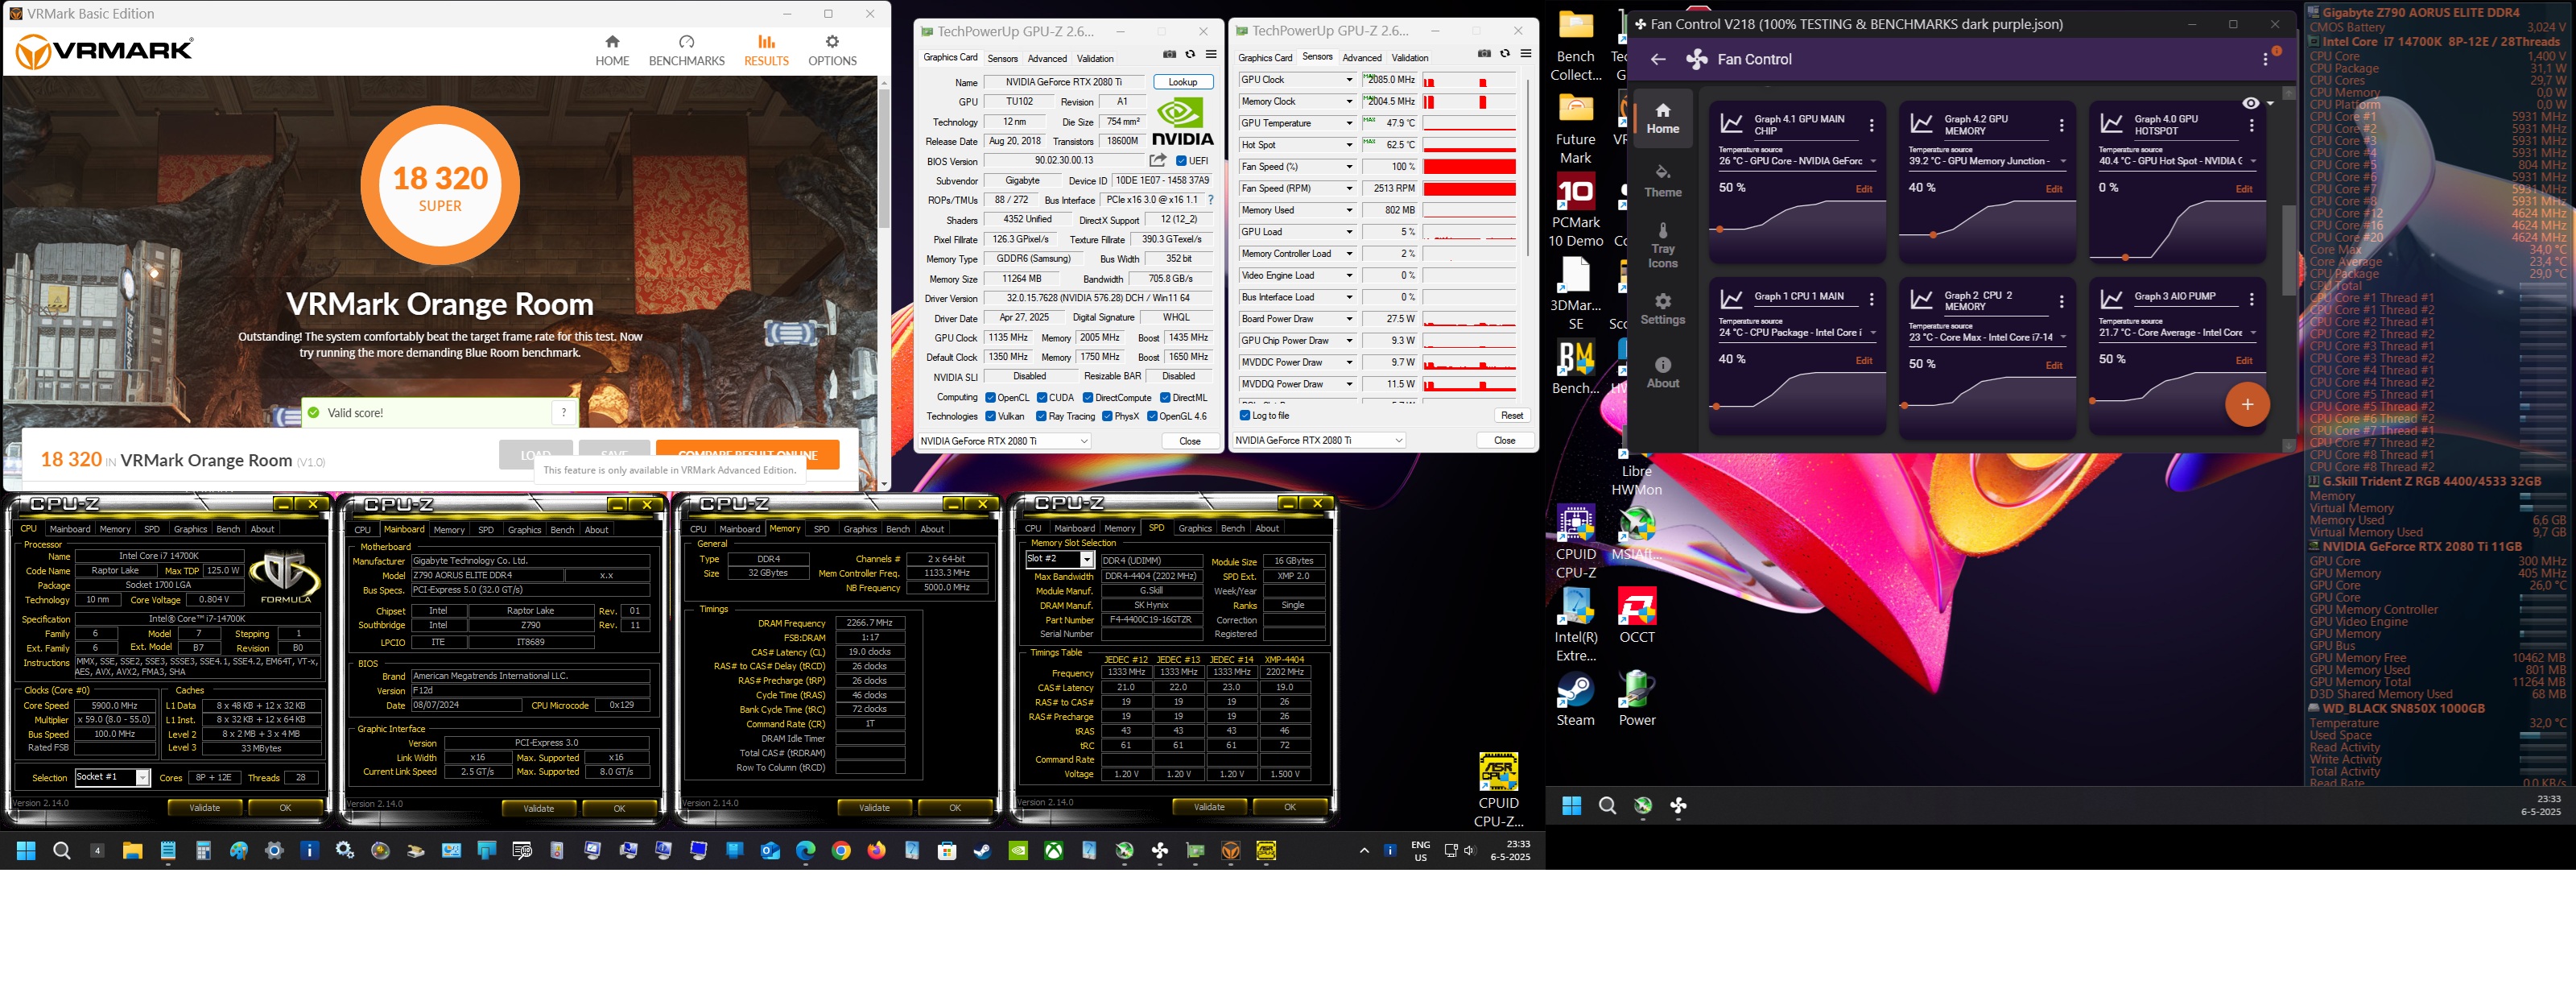Open Slot #2 dropdown in CPU-Z SPD

pyautogui.click(x=1060, y=560)
